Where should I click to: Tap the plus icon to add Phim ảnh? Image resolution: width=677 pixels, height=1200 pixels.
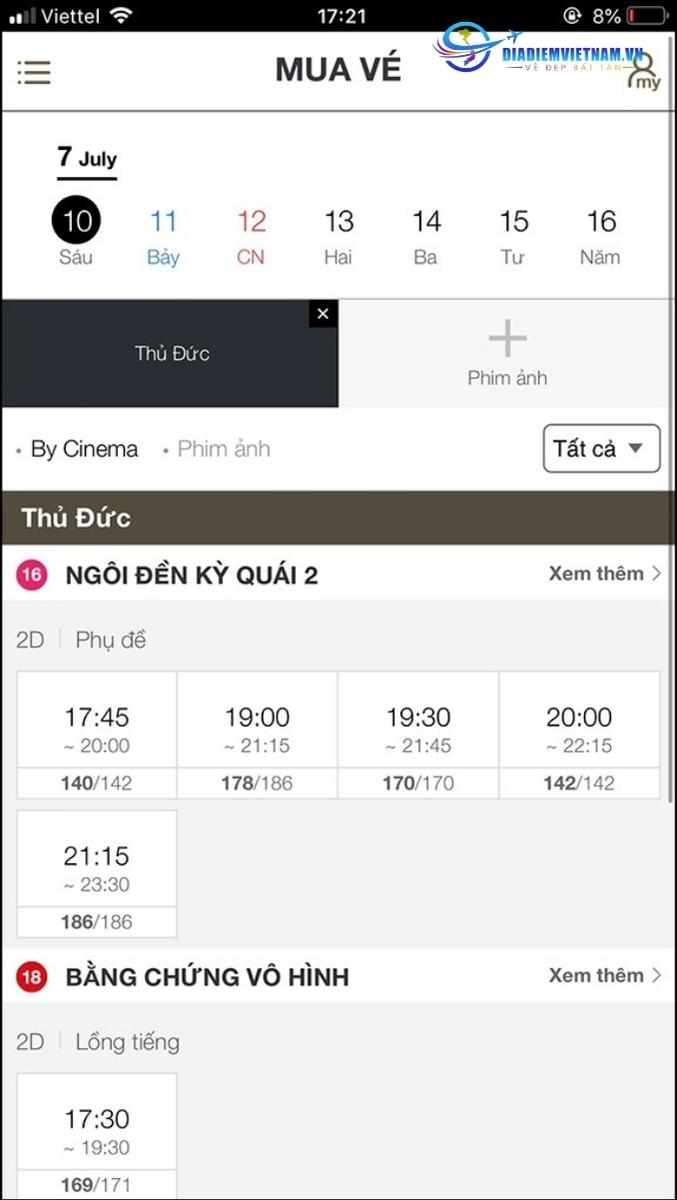(507, 341)
